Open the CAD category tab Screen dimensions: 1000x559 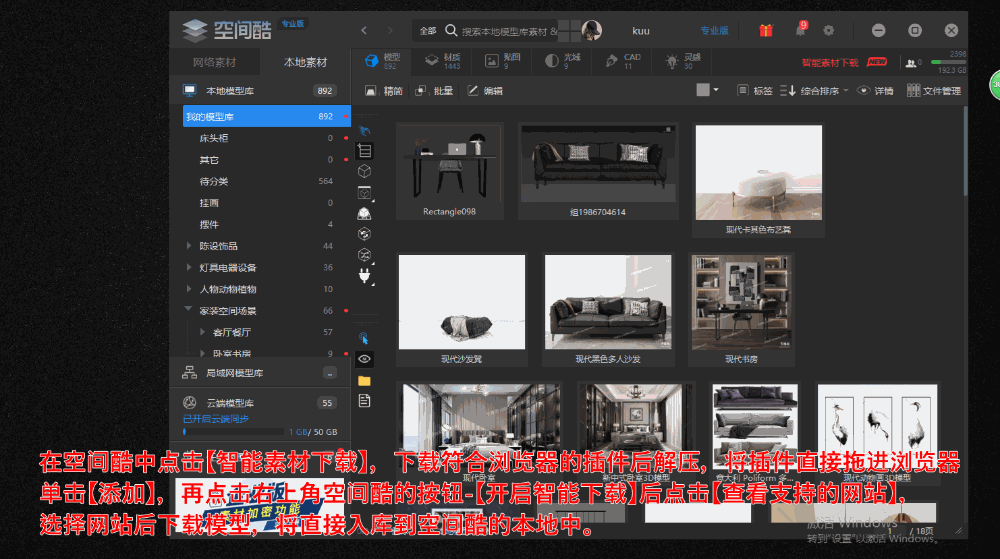[622, 61]
